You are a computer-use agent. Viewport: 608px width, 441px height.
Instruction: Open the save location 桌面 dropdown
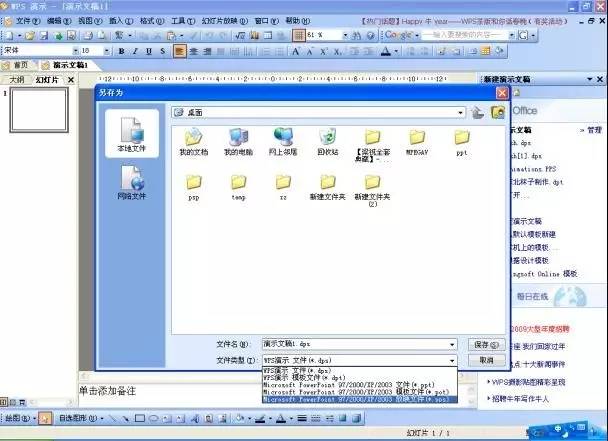[x=460, y=112]
